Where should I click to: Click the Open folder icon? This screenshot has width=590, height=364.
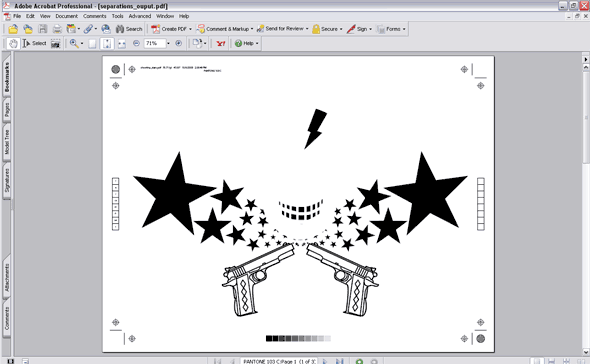pyautogui.click(x=13, y=29)
